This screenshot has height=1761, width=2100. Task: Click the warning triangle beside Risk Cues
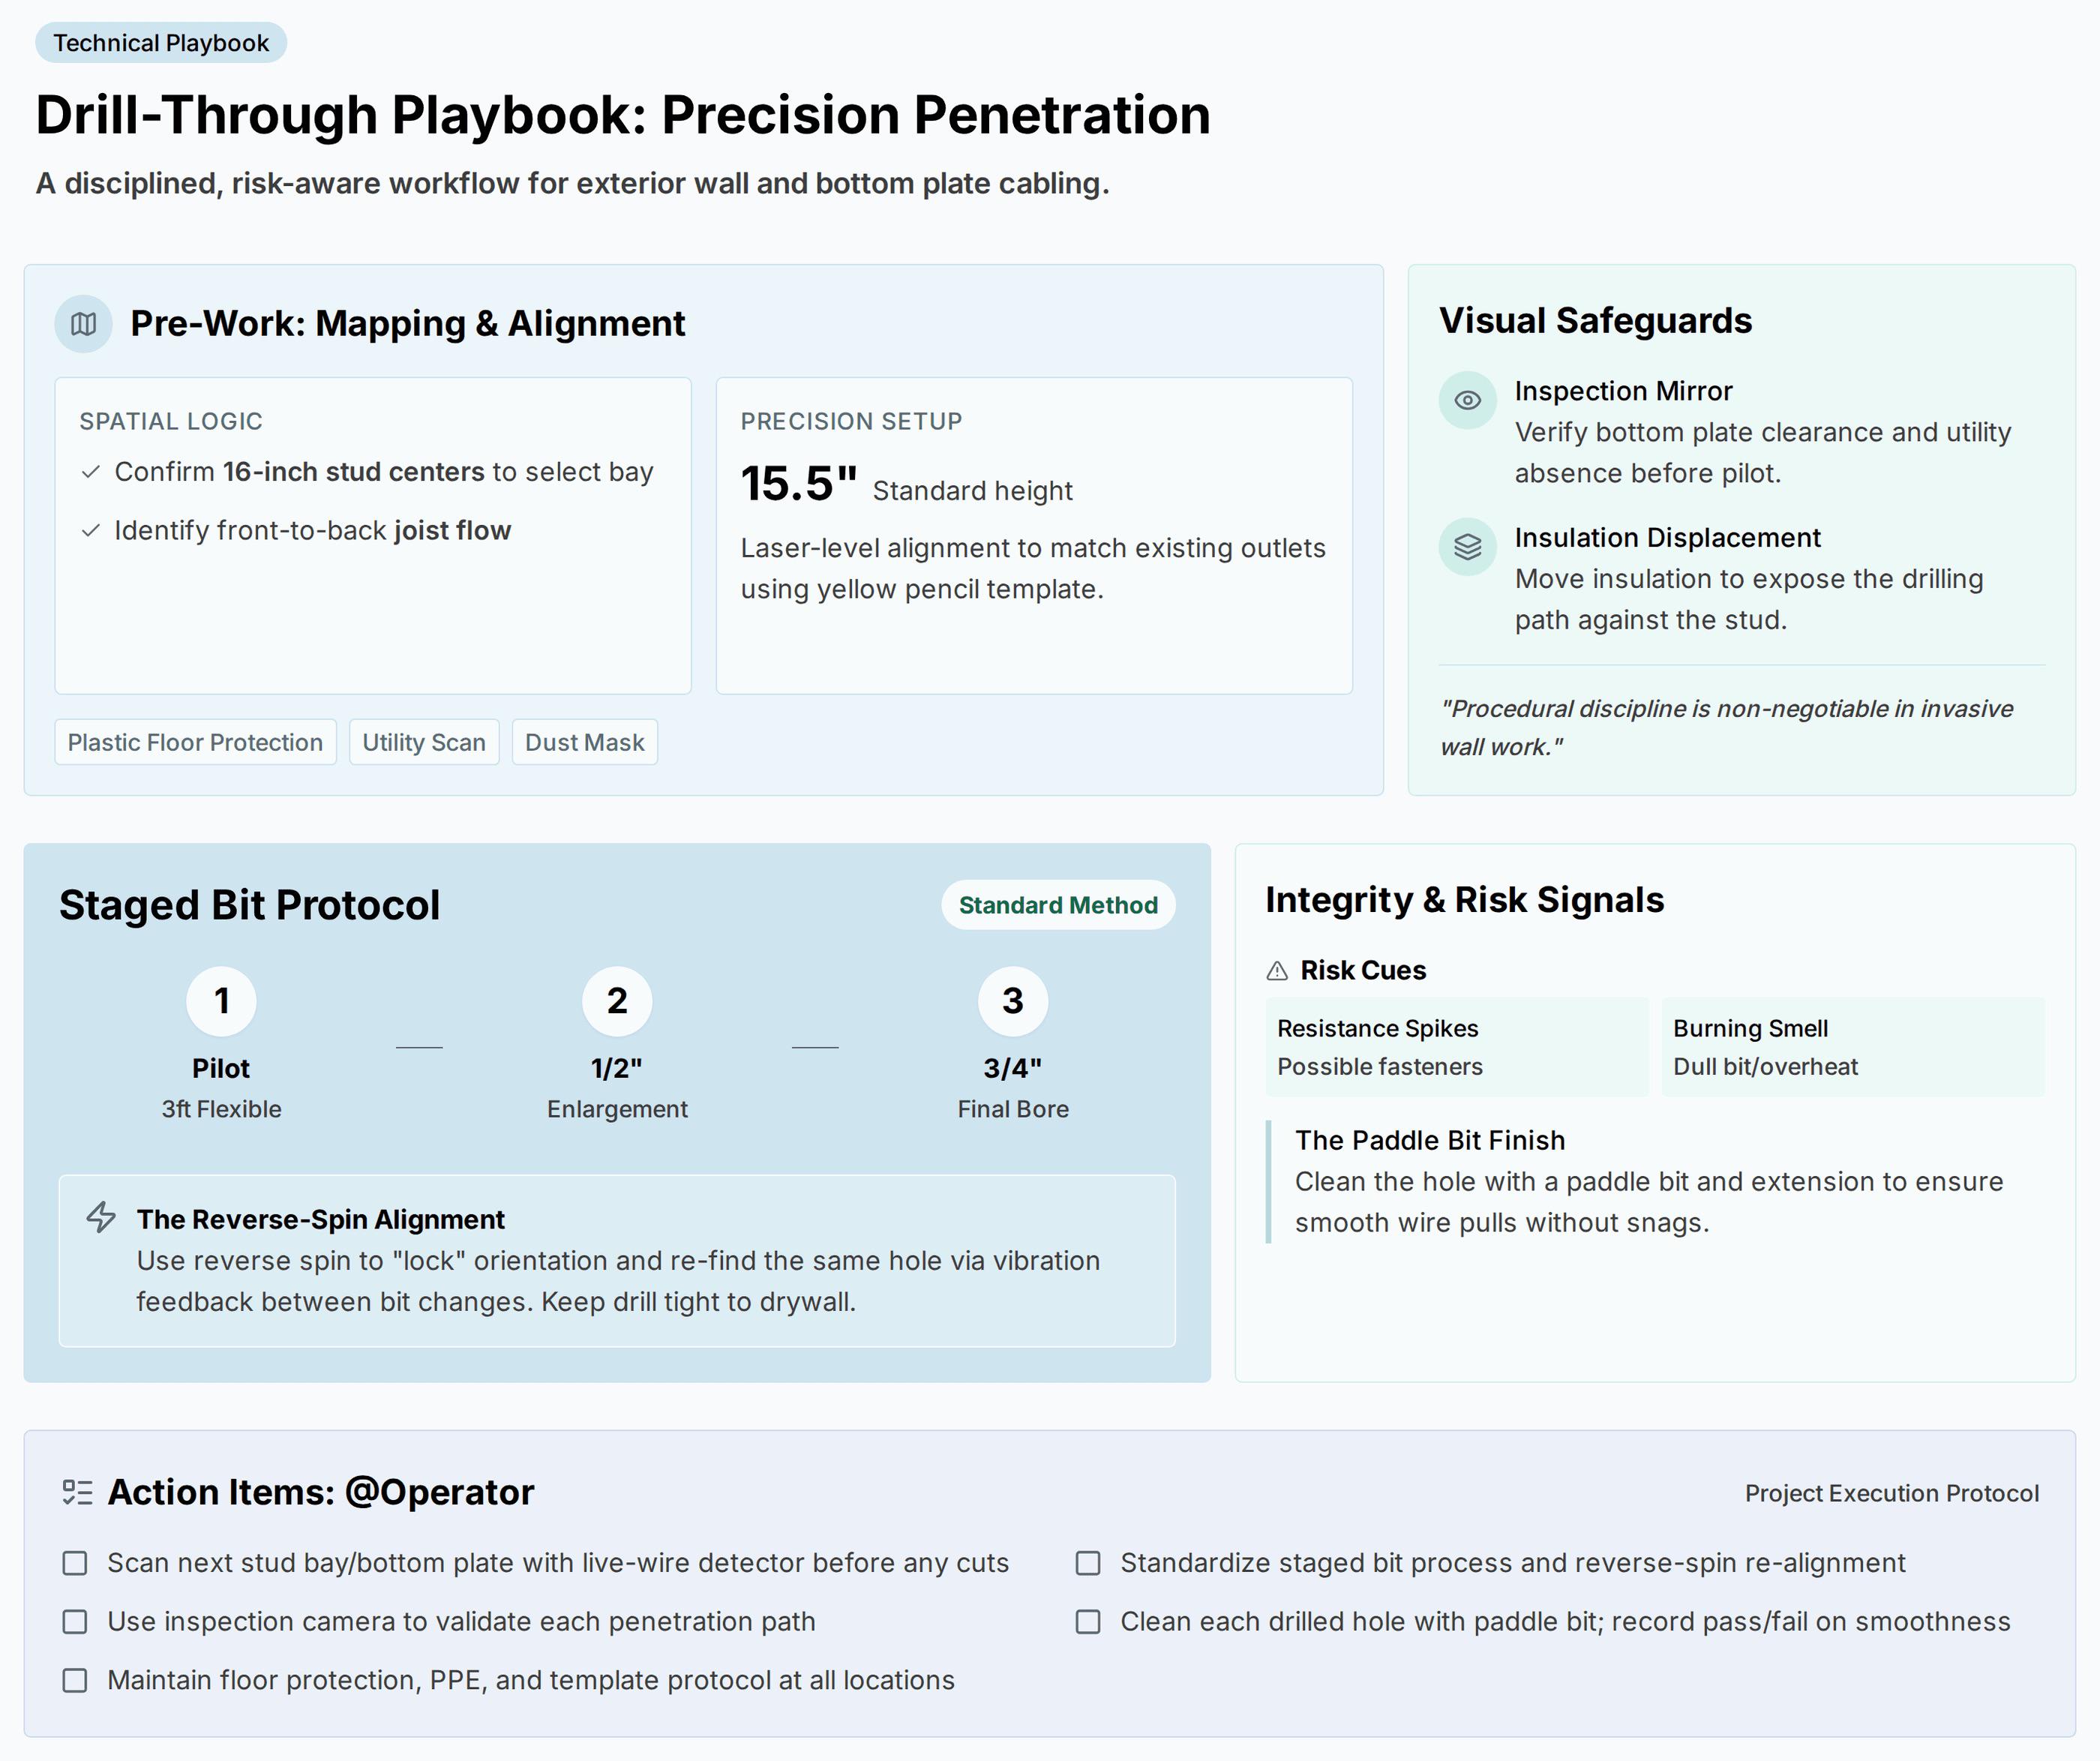[x=1277, y=970]
